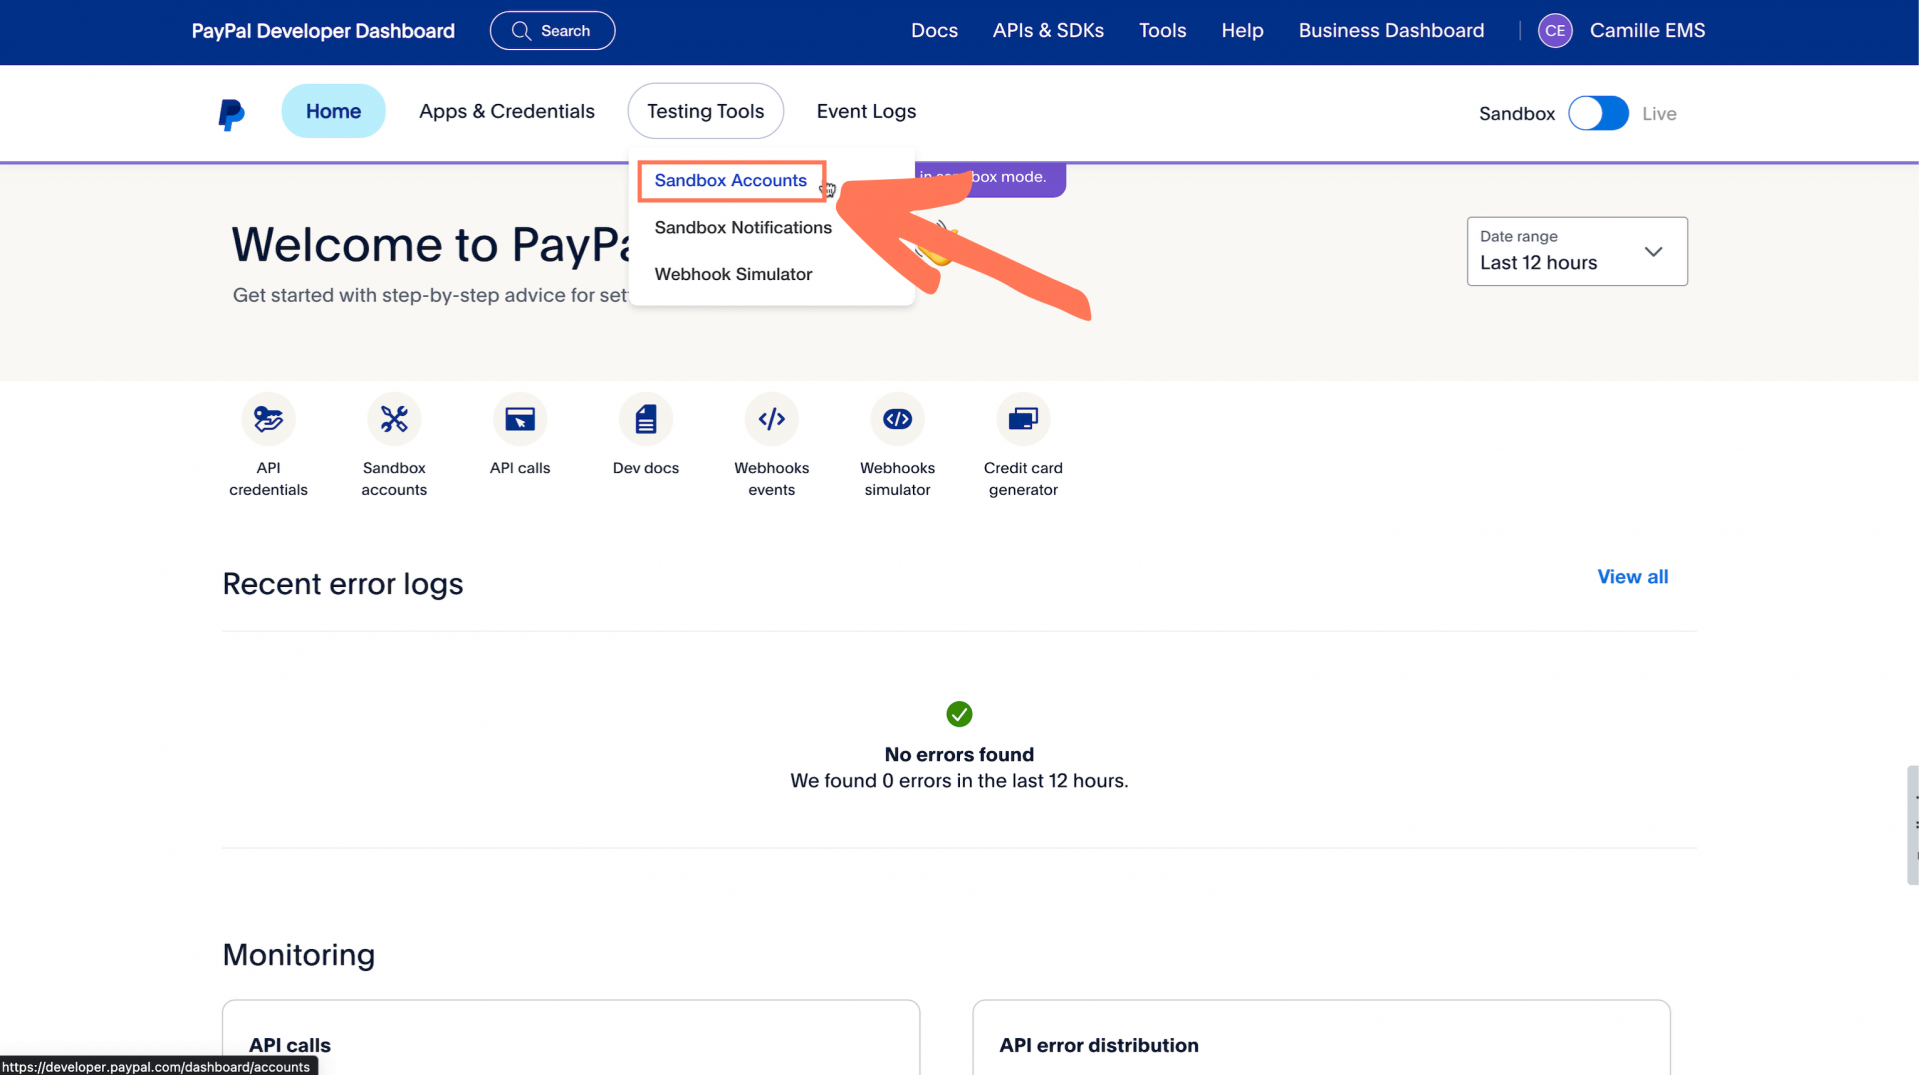1920x1075 pixels.
Task: Click the page vertical scrollbar
Action: 1913,825
